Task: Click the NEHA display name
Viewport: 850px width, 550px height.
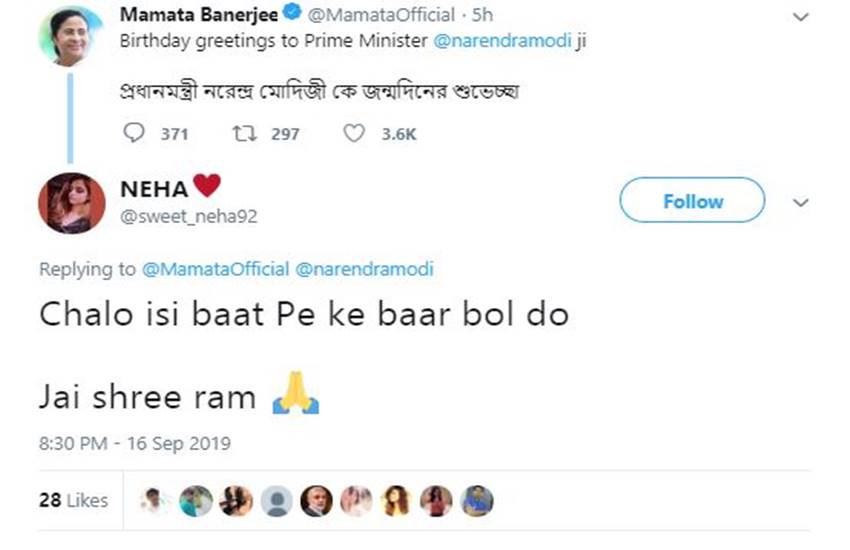Action: tap(153, 189)
